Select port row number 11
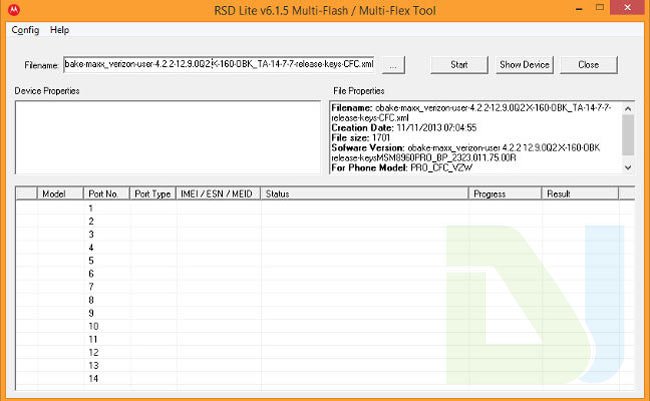 (325, 339)
